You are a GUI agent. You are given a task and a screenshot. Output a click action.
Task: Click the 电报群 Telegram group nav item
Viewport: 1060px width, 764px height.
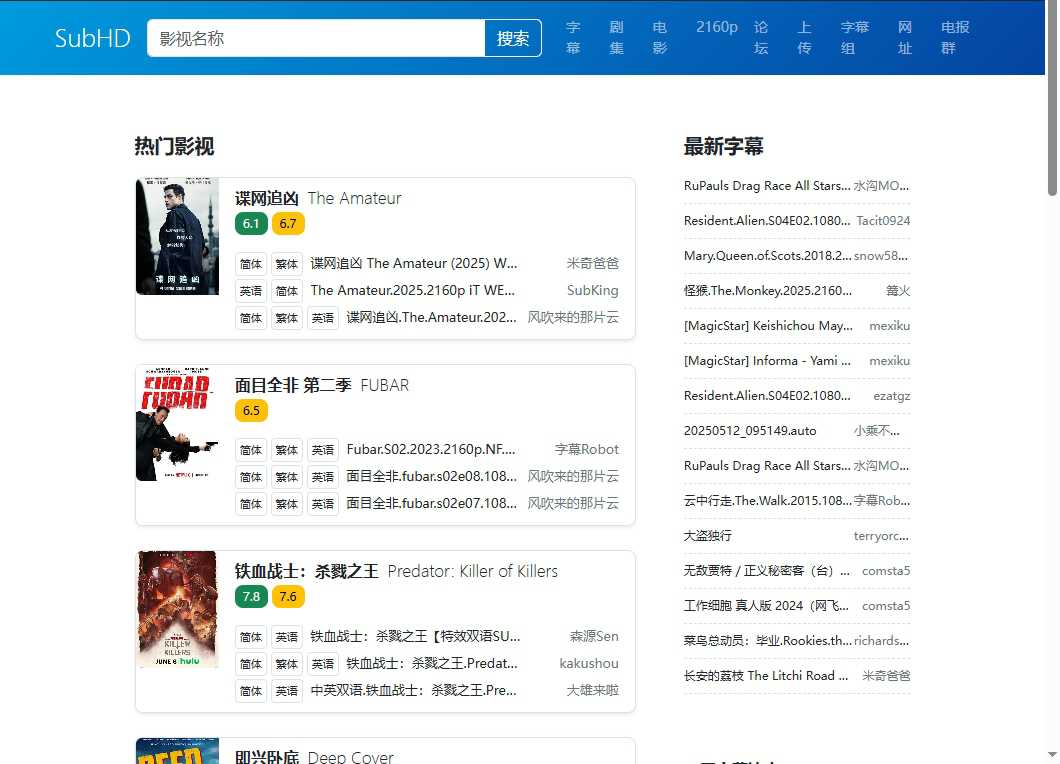click(952, 37)
